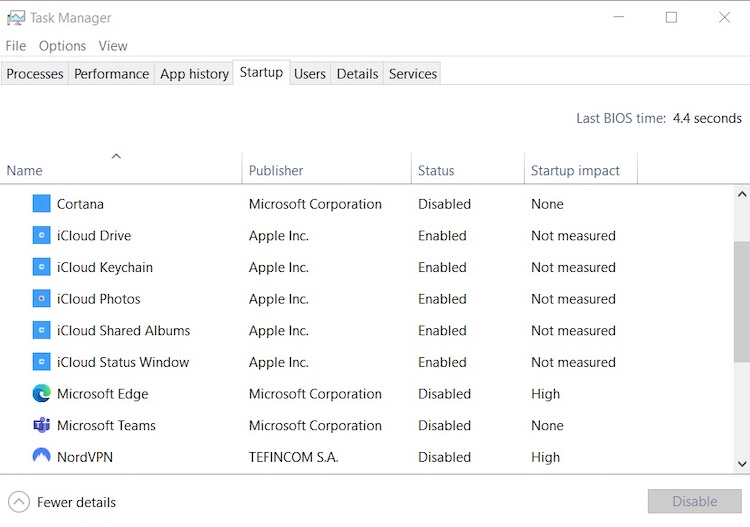The width and height of the screenshot is (750, 527).
Task: Switch to the Processes tab
Action: 35,74
